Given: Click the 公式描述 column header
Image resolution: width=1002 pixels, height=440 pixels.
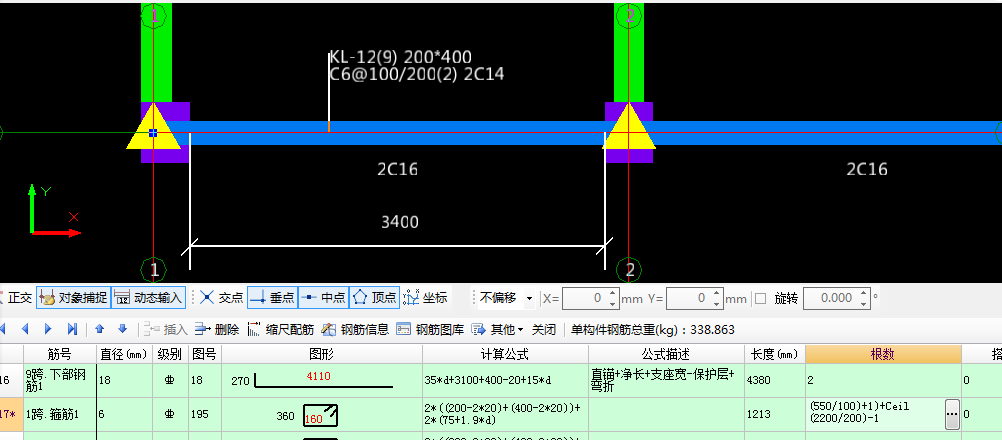Looking at the screenshot, I should 666,354.
